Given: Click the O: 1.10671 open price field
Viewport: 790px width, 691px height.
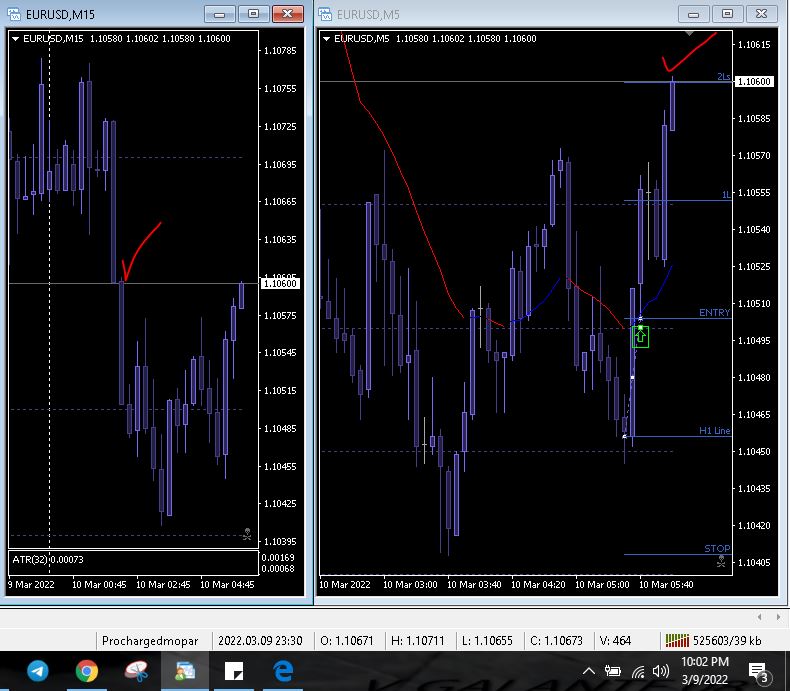Looking at the screenshot, I should pos(347,641).
